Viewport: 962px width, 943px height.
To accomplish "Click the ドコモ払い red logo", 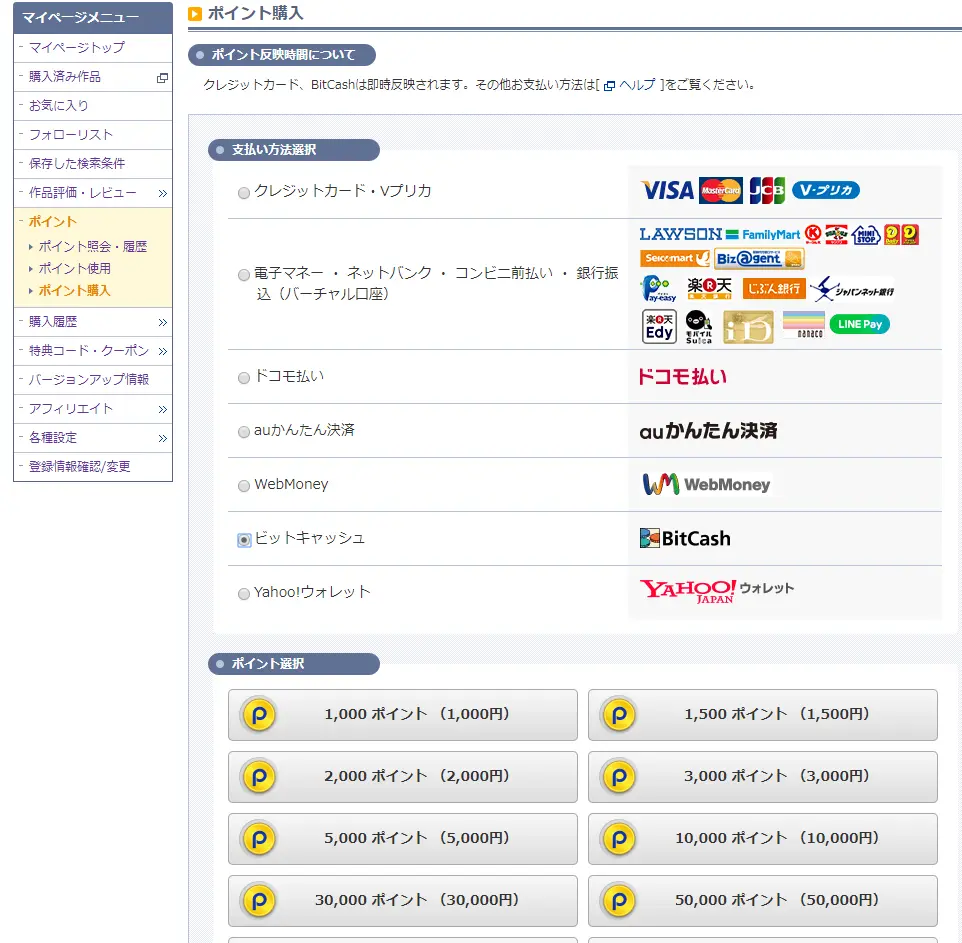I will (x=682, y=376).
